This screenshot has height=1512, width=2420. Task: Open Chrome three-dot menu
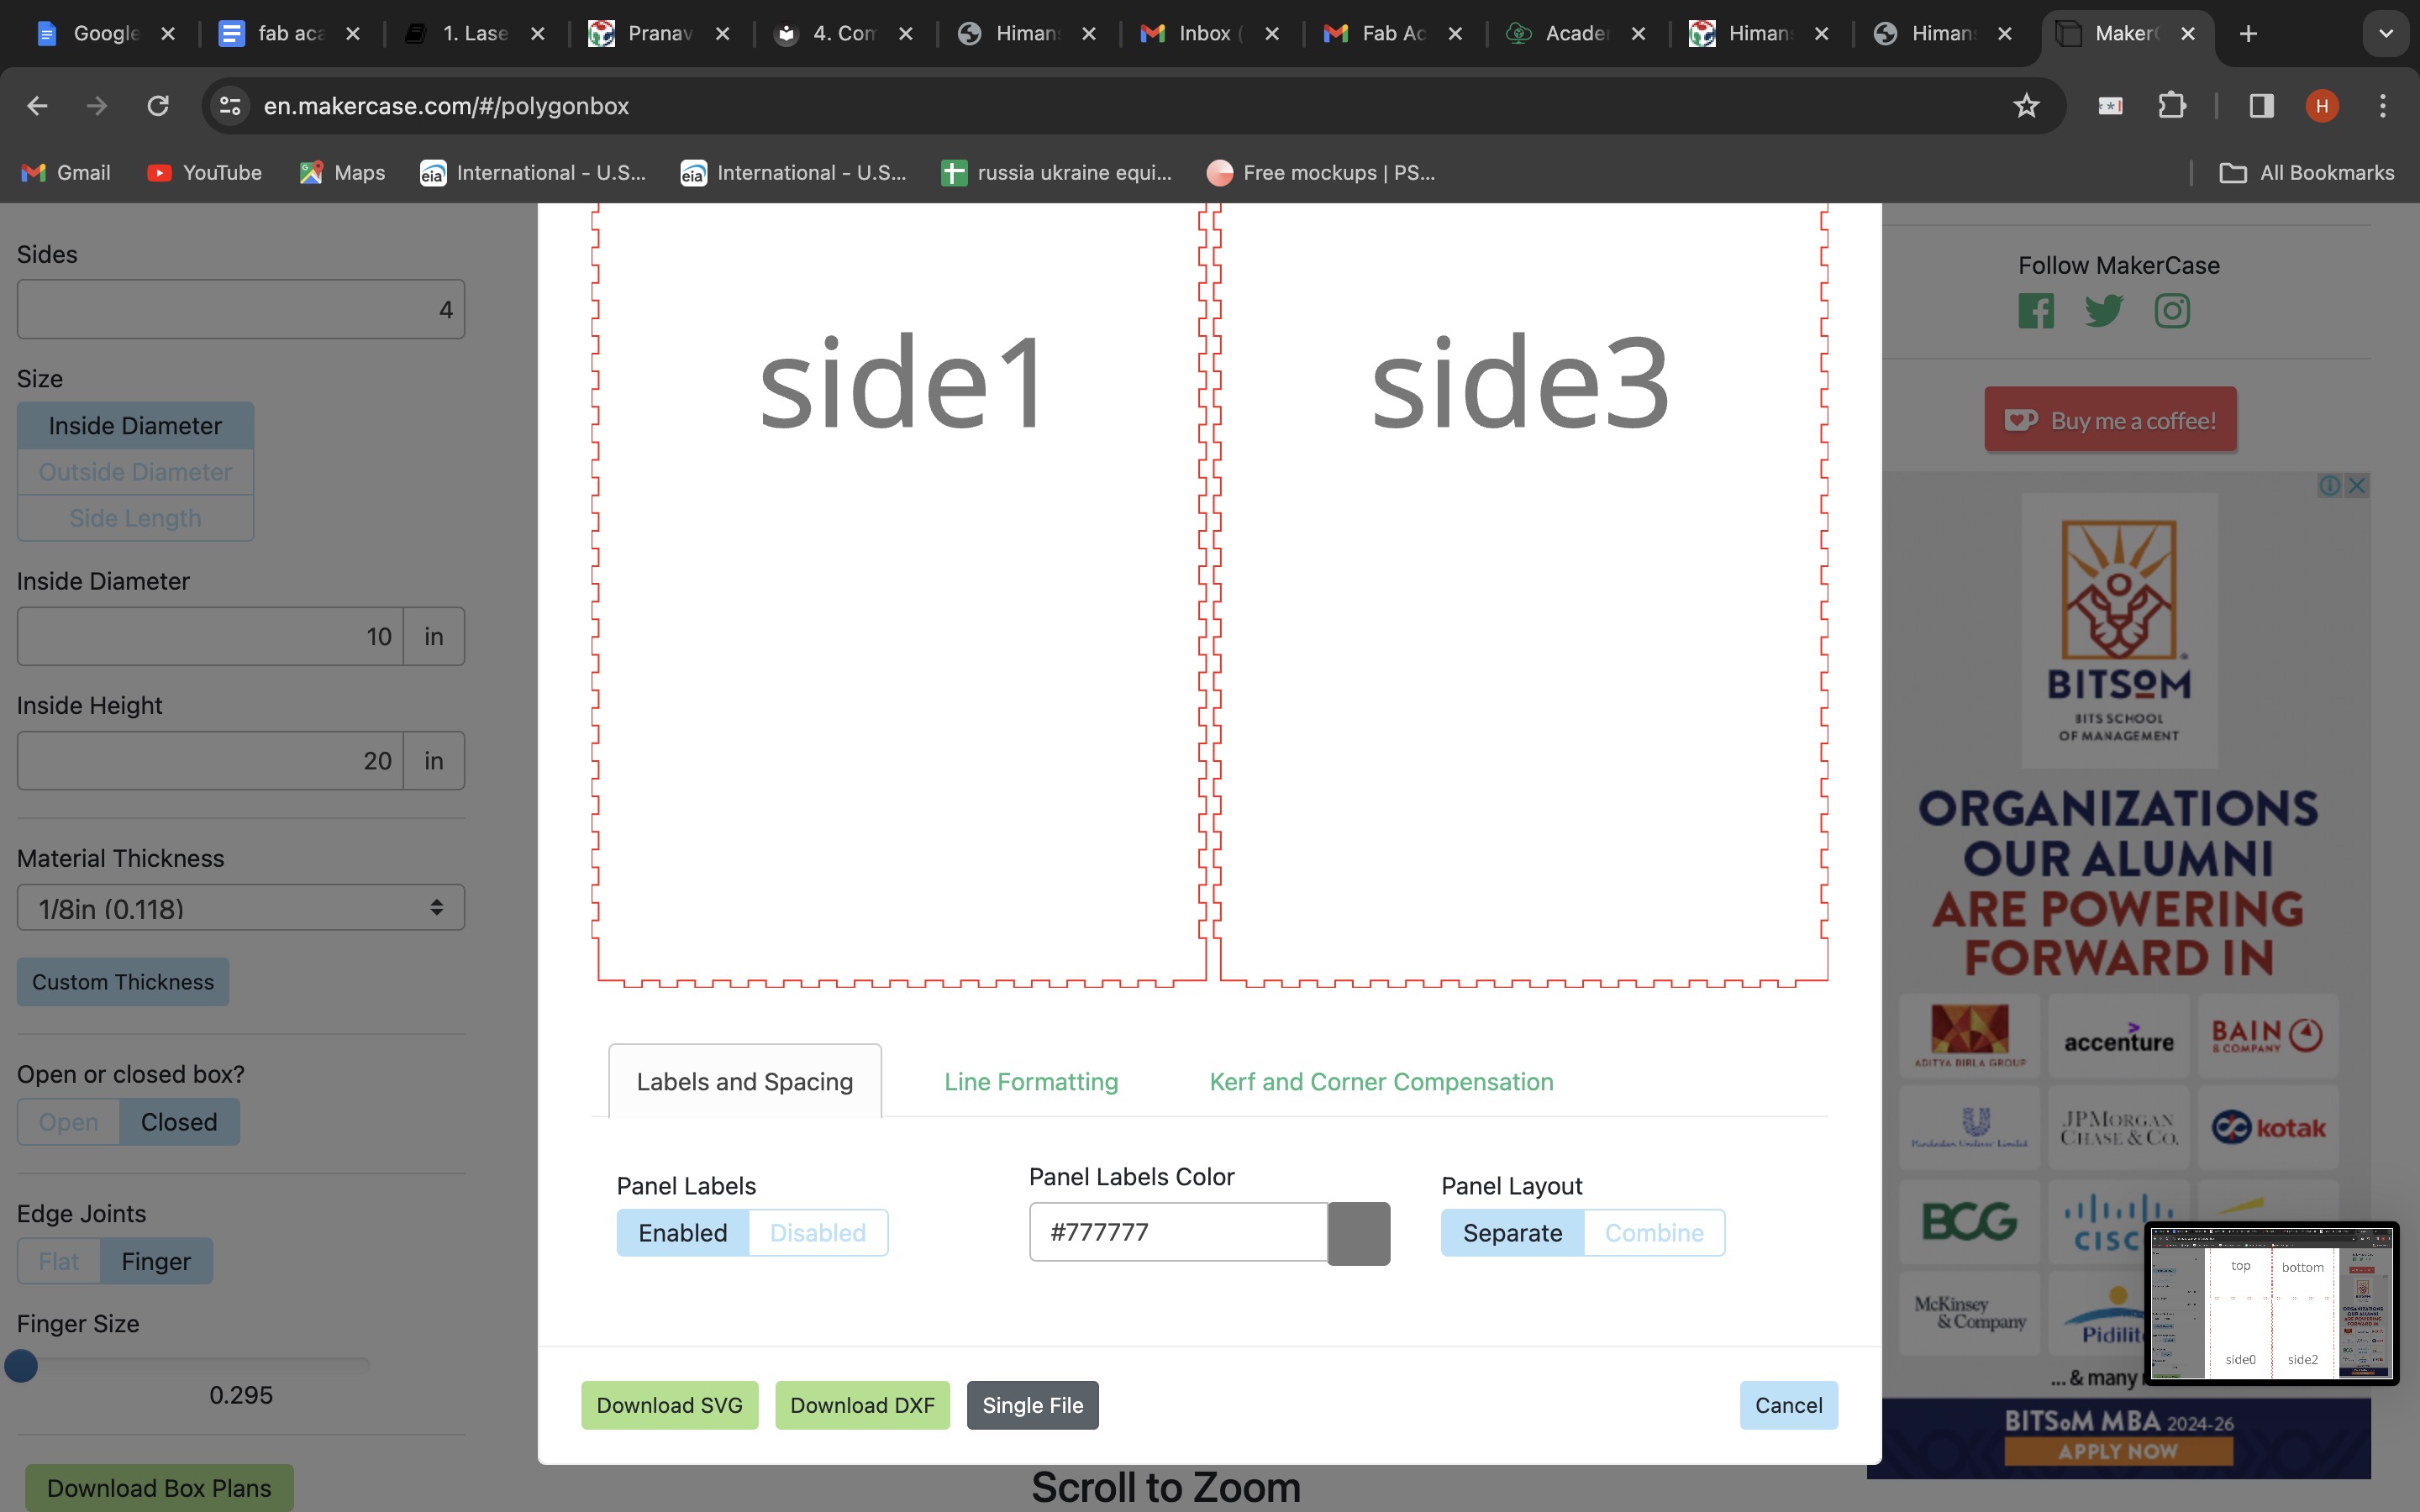point(2382,106)
